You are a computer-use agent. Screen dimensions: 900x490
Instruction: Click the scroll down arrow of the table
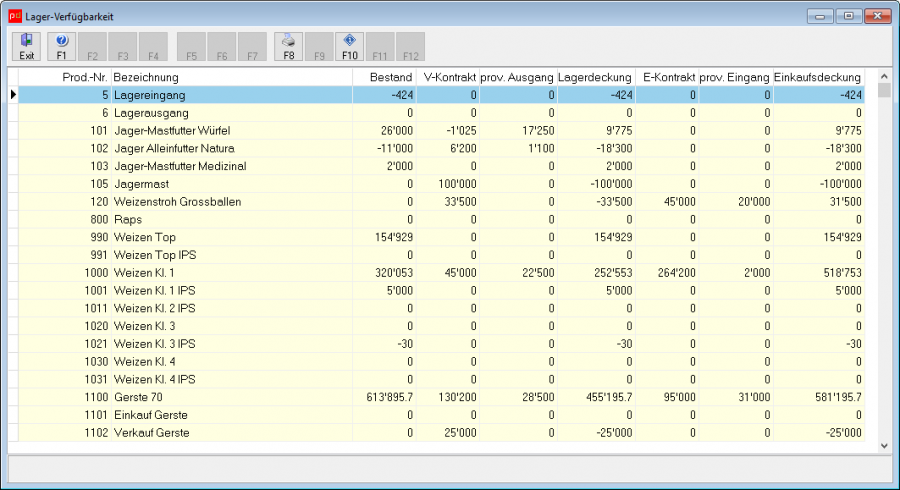click(x=884, y=446)
